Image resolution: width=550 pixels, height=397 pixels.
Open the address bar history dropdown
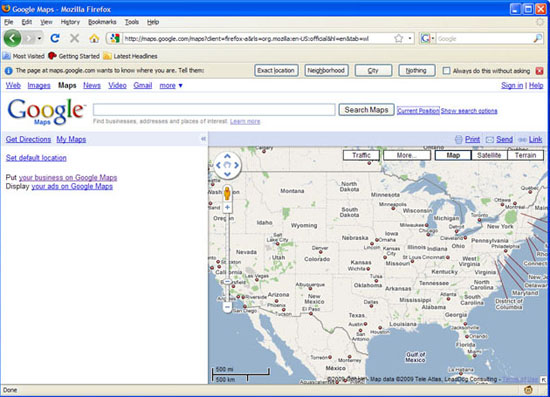tap(410, 38)
